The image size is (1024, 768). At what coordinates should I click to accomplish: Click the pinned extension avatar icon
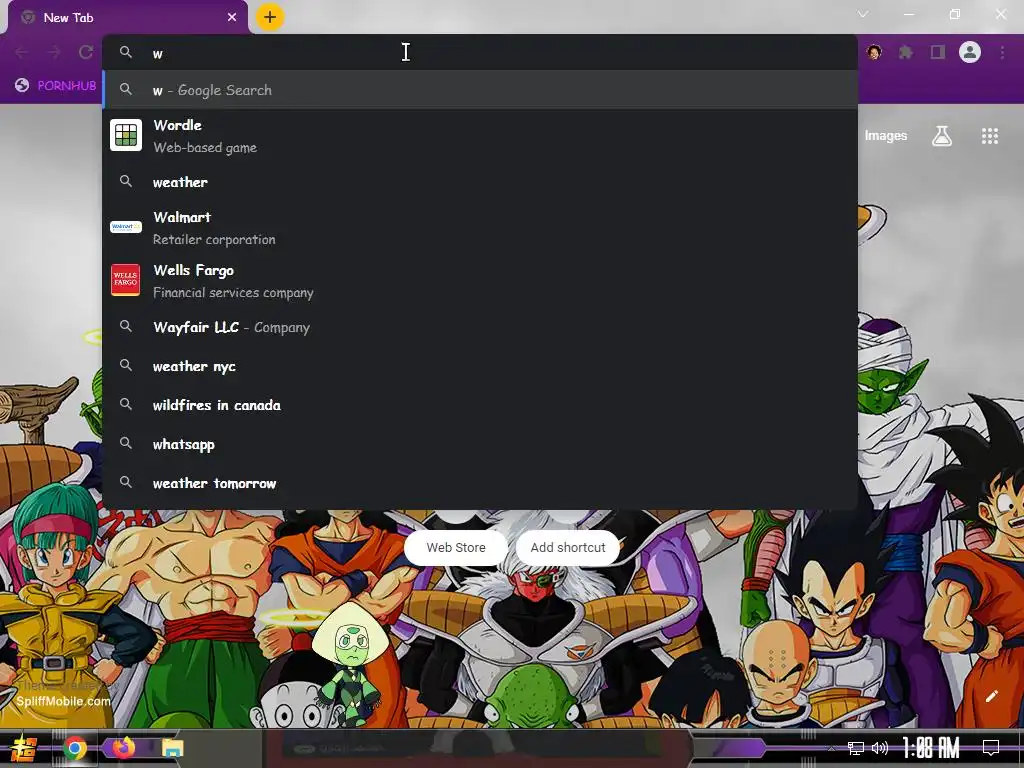874,52
